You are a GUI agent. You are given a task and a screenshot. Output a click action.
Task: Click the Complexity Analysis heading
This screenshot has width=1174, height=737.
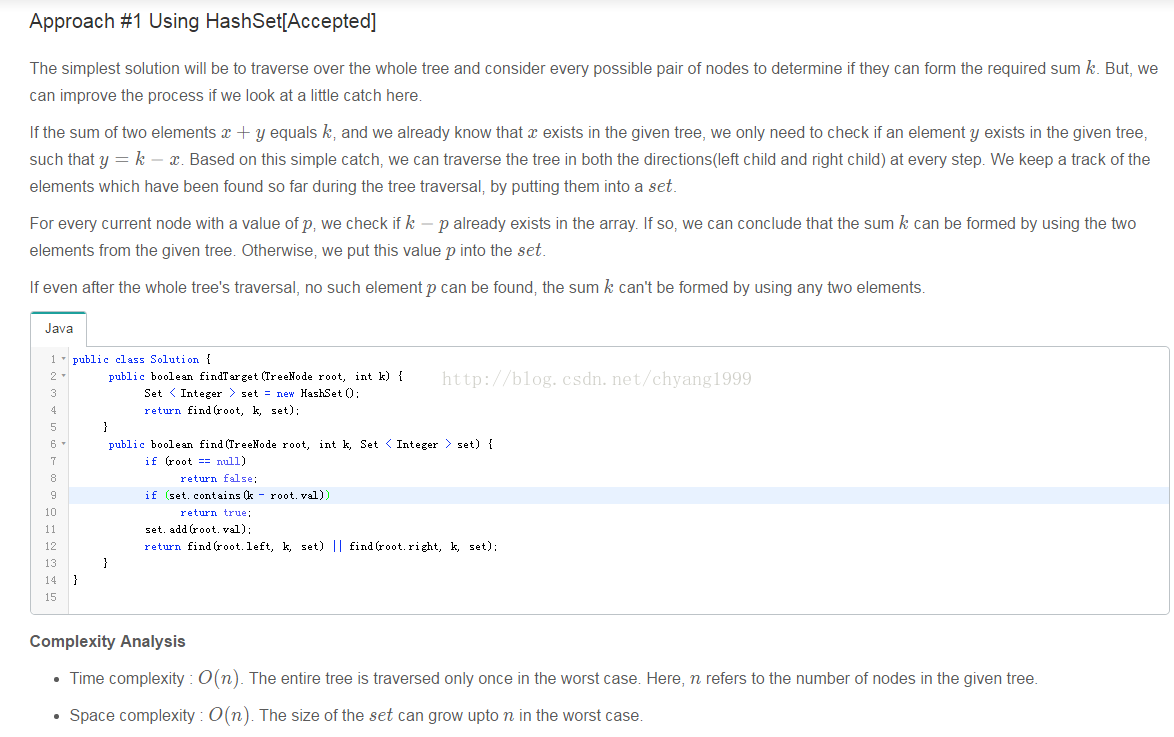coord(107,641)
